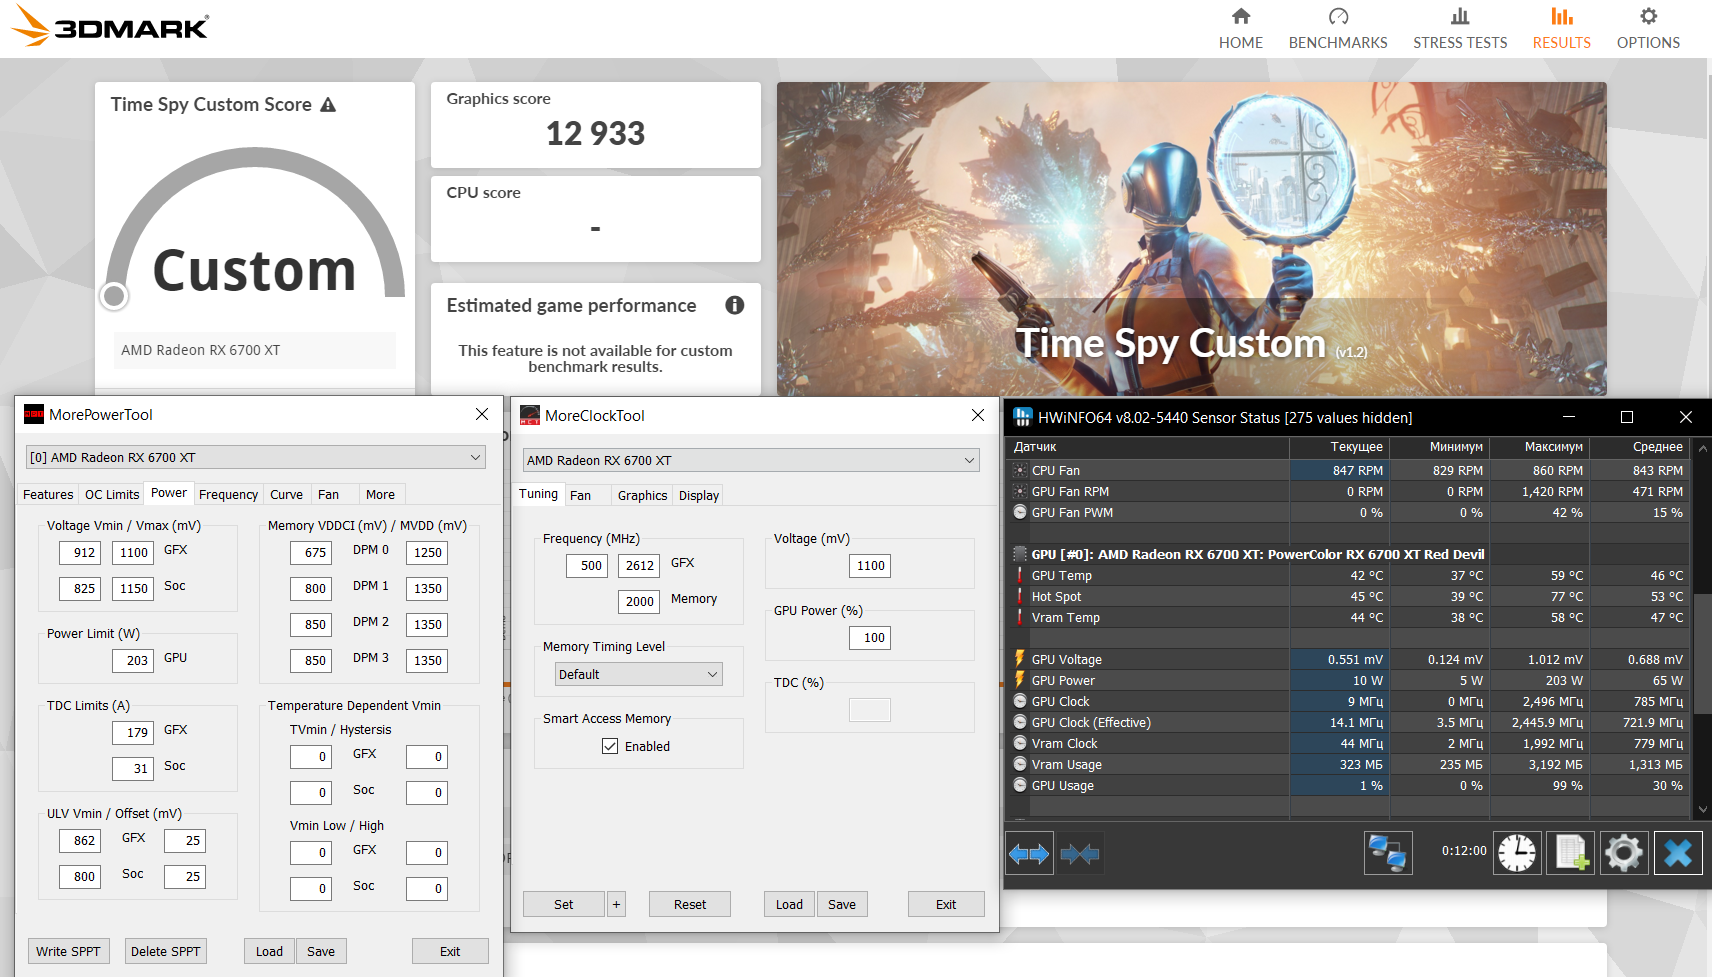Click the plus button next to Set
The image size is (1712, 977).
pos(616,904)
